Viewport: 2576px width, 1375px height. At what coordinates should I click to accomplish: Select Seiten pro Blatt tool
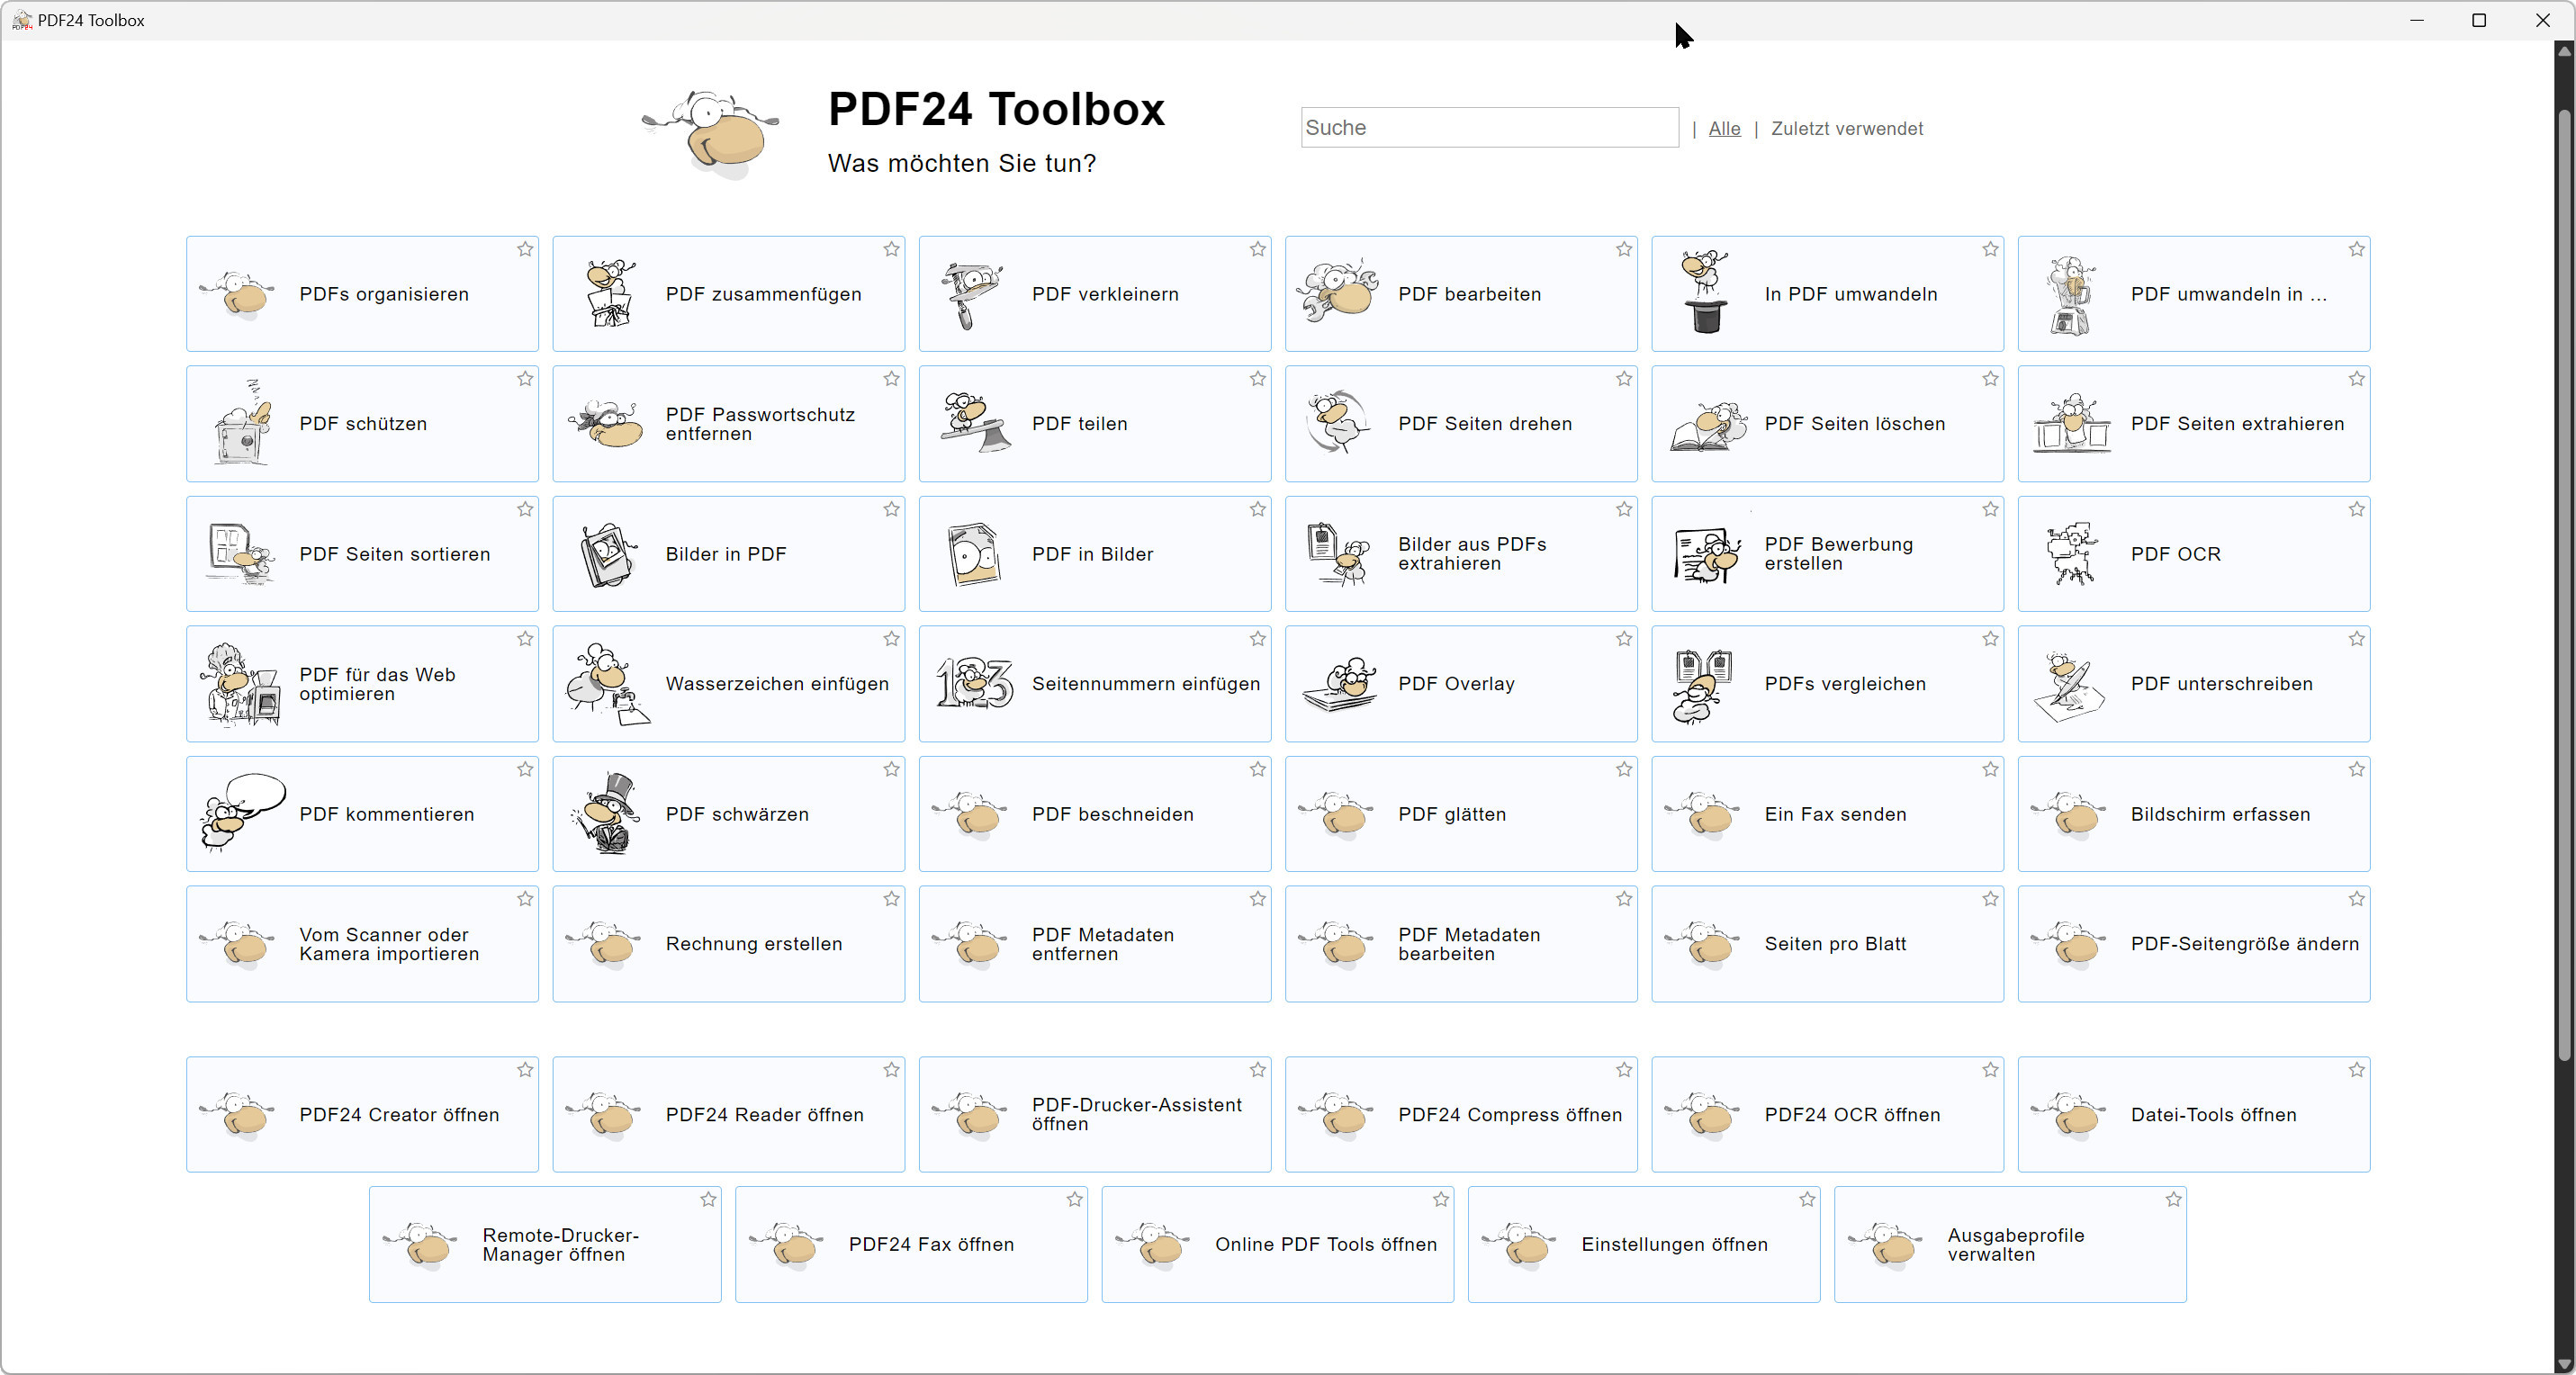[x=1827, y=944]
